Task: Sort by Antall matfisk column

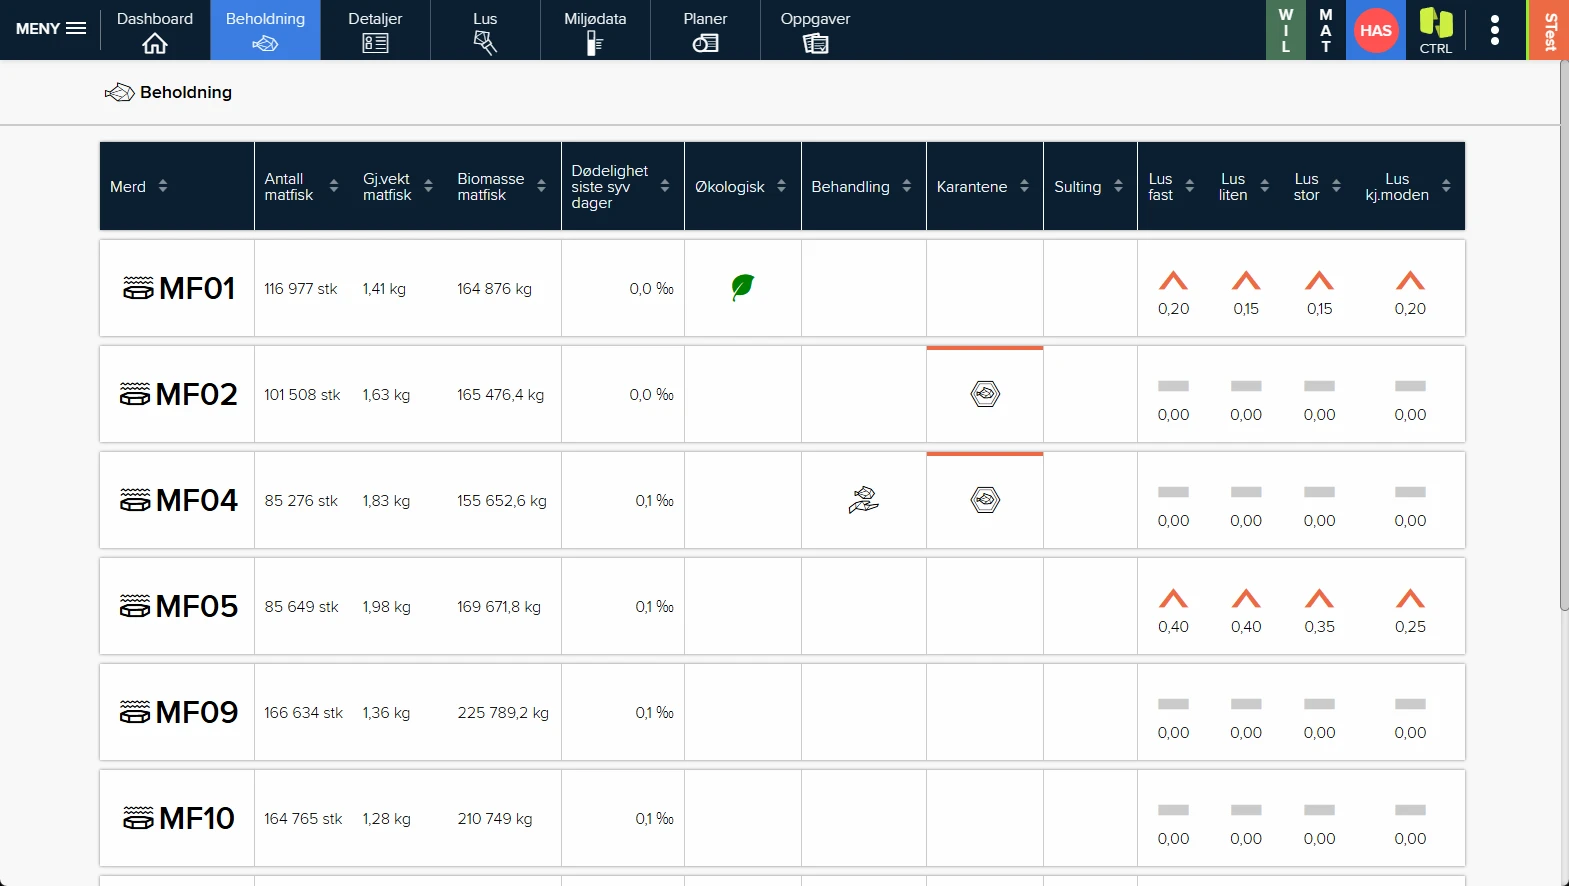Action: click(x=334, y=186)
